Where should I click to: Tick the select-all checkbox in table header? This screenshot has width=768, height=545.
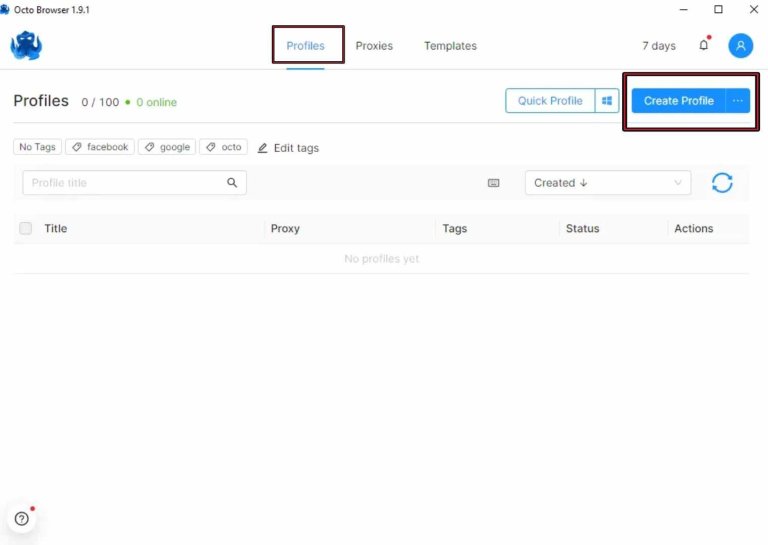26,229
